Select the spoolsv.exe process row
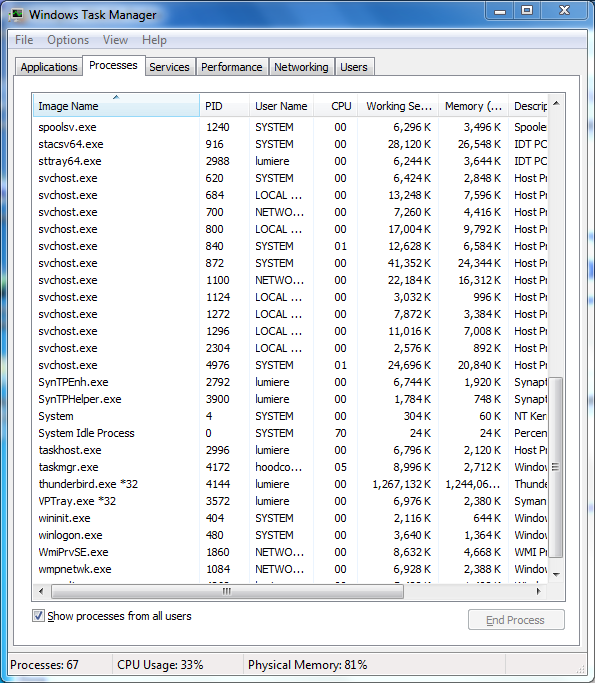This screenshot has width=595, height=683. point(290,127)
